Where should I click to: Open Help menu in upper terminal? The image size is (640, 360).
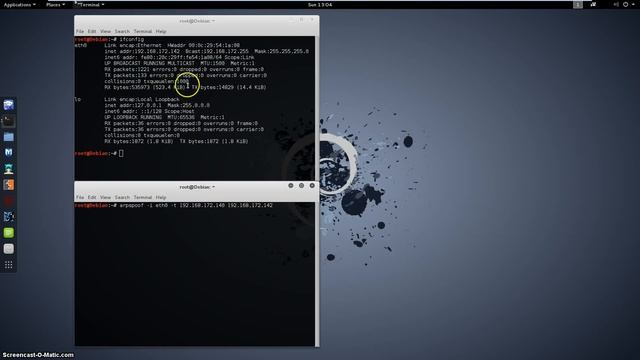click(161, 31)
